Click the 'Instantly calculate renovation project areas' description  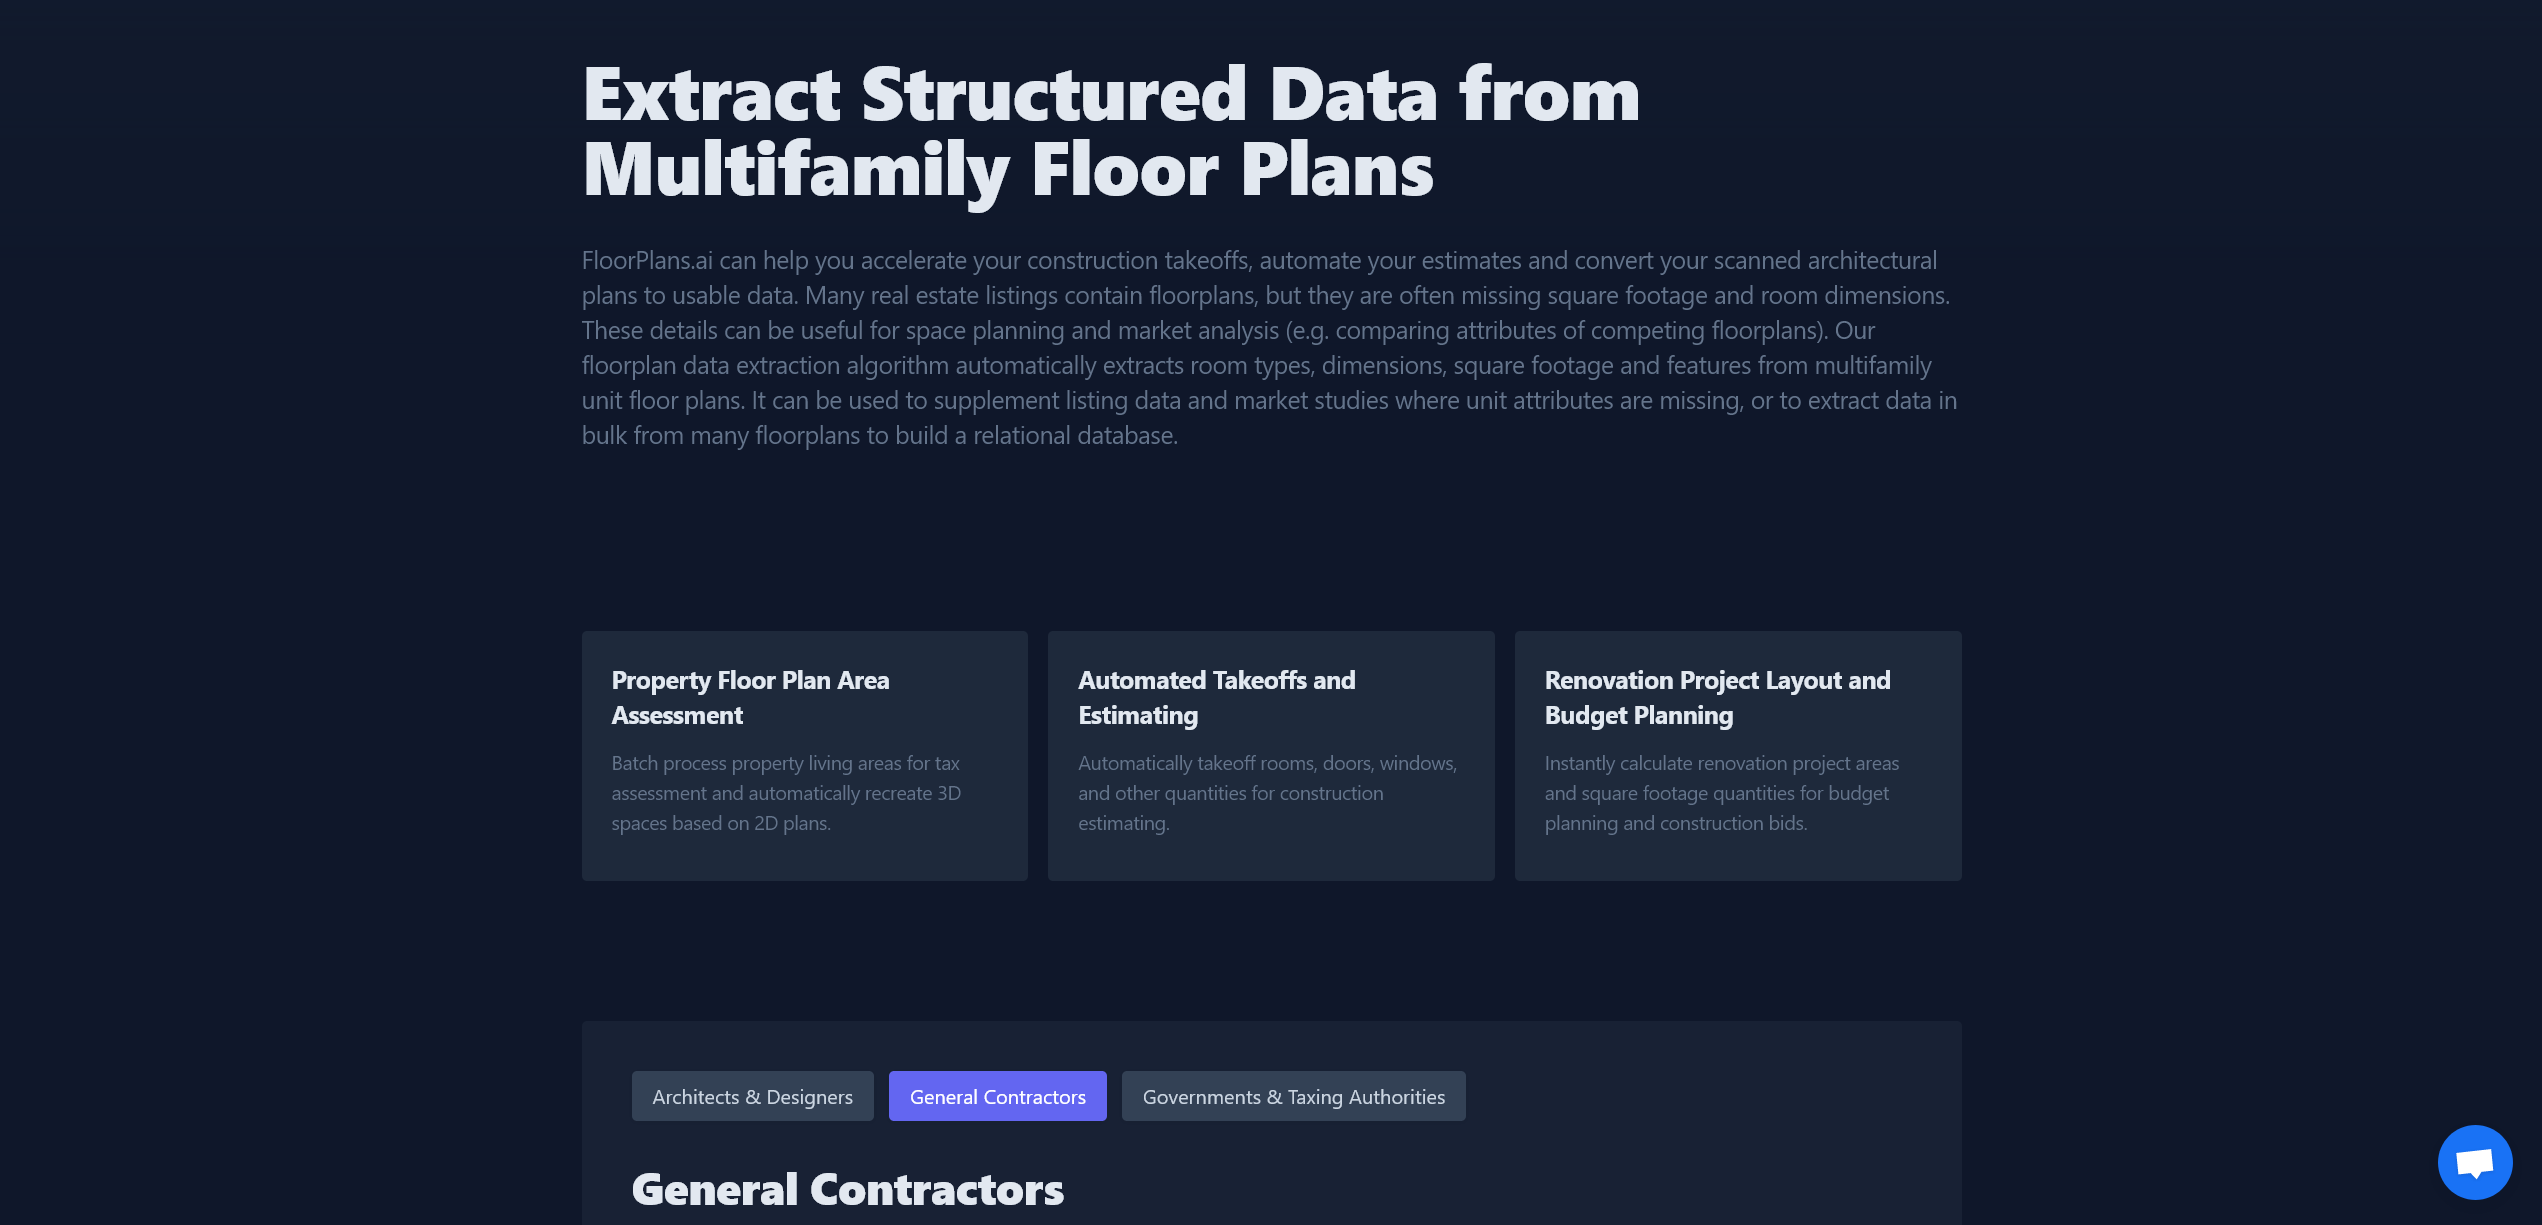[1721, 764]
